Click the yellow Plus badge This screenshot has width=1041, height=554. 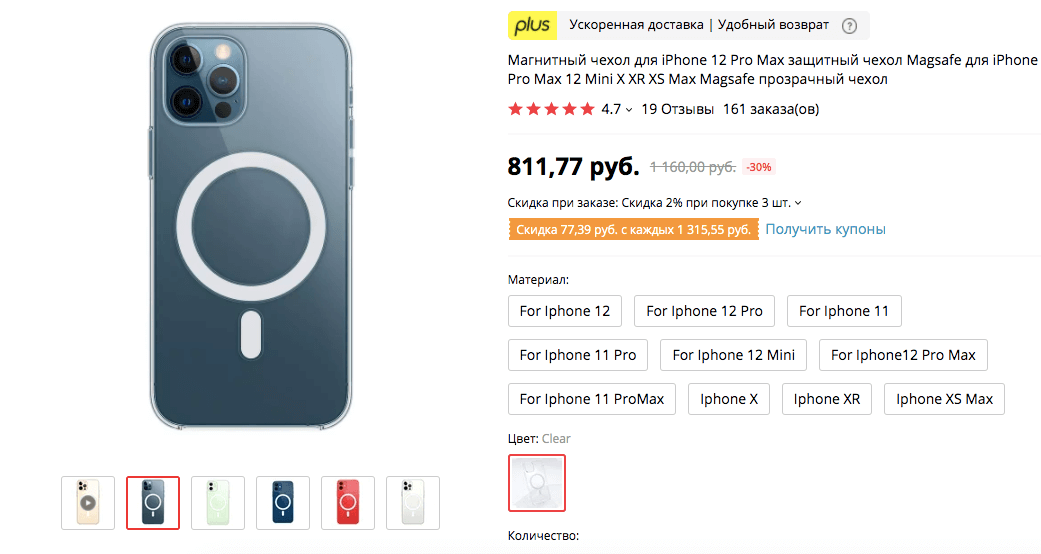532,25
